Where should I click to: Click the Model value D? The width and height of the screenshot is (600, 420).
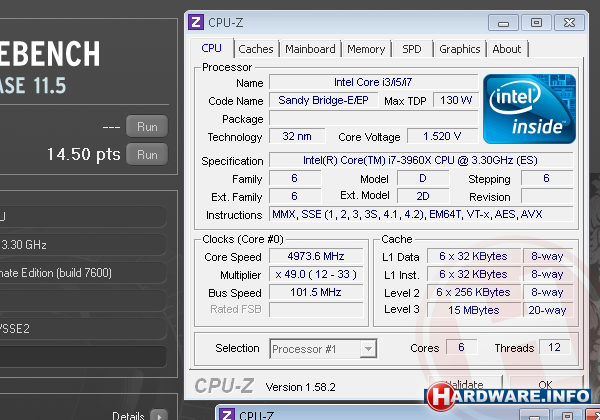click(423, 178)
